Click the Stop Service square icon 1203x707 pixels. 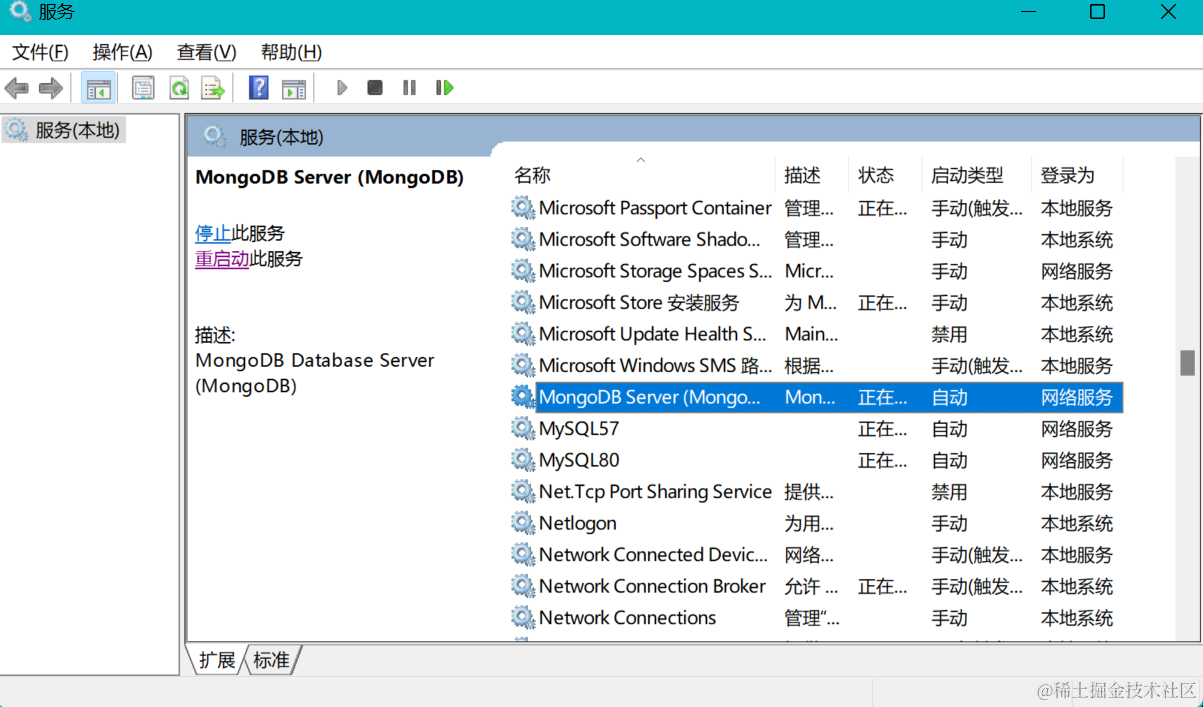coord(375,88)
